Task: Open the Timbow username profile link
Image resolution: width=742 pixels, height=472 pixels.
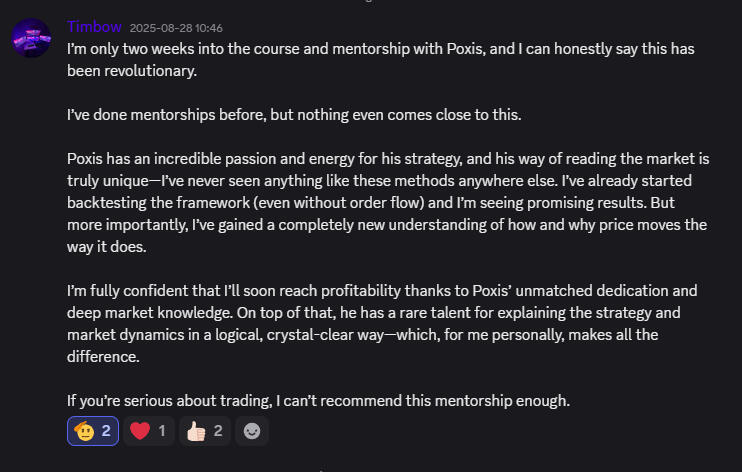Action: (91, 27)
